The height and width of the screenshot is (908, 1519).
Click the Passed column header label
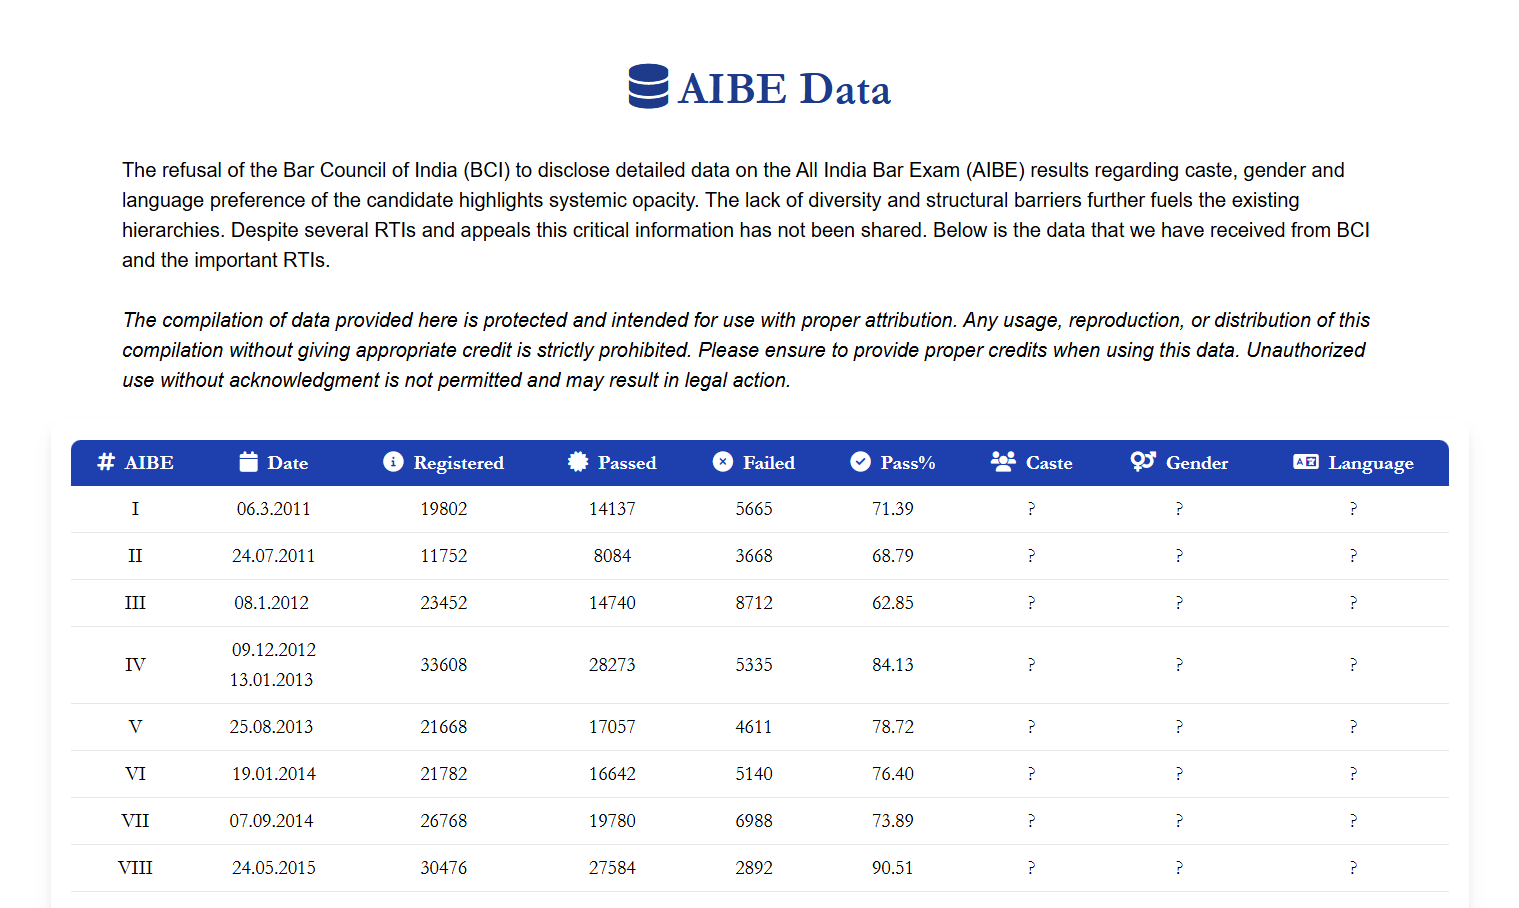(x=627, y=463)
